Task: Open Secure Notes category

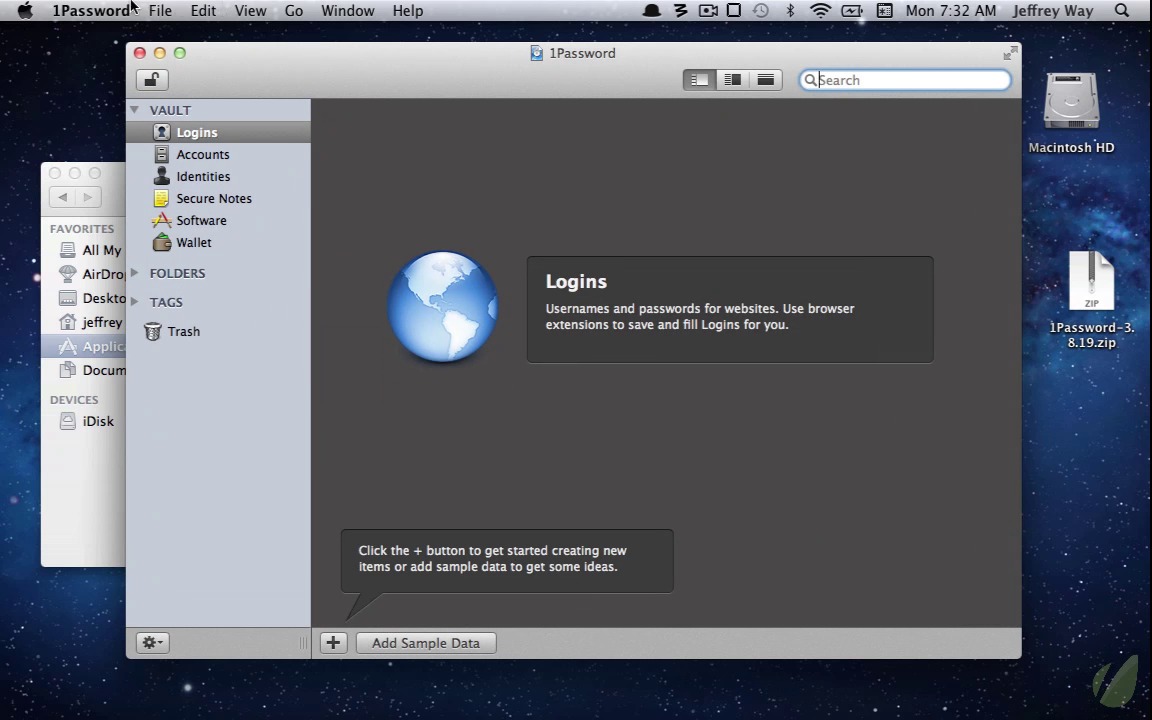Action: pyautogui.click(x=218, y=198)
